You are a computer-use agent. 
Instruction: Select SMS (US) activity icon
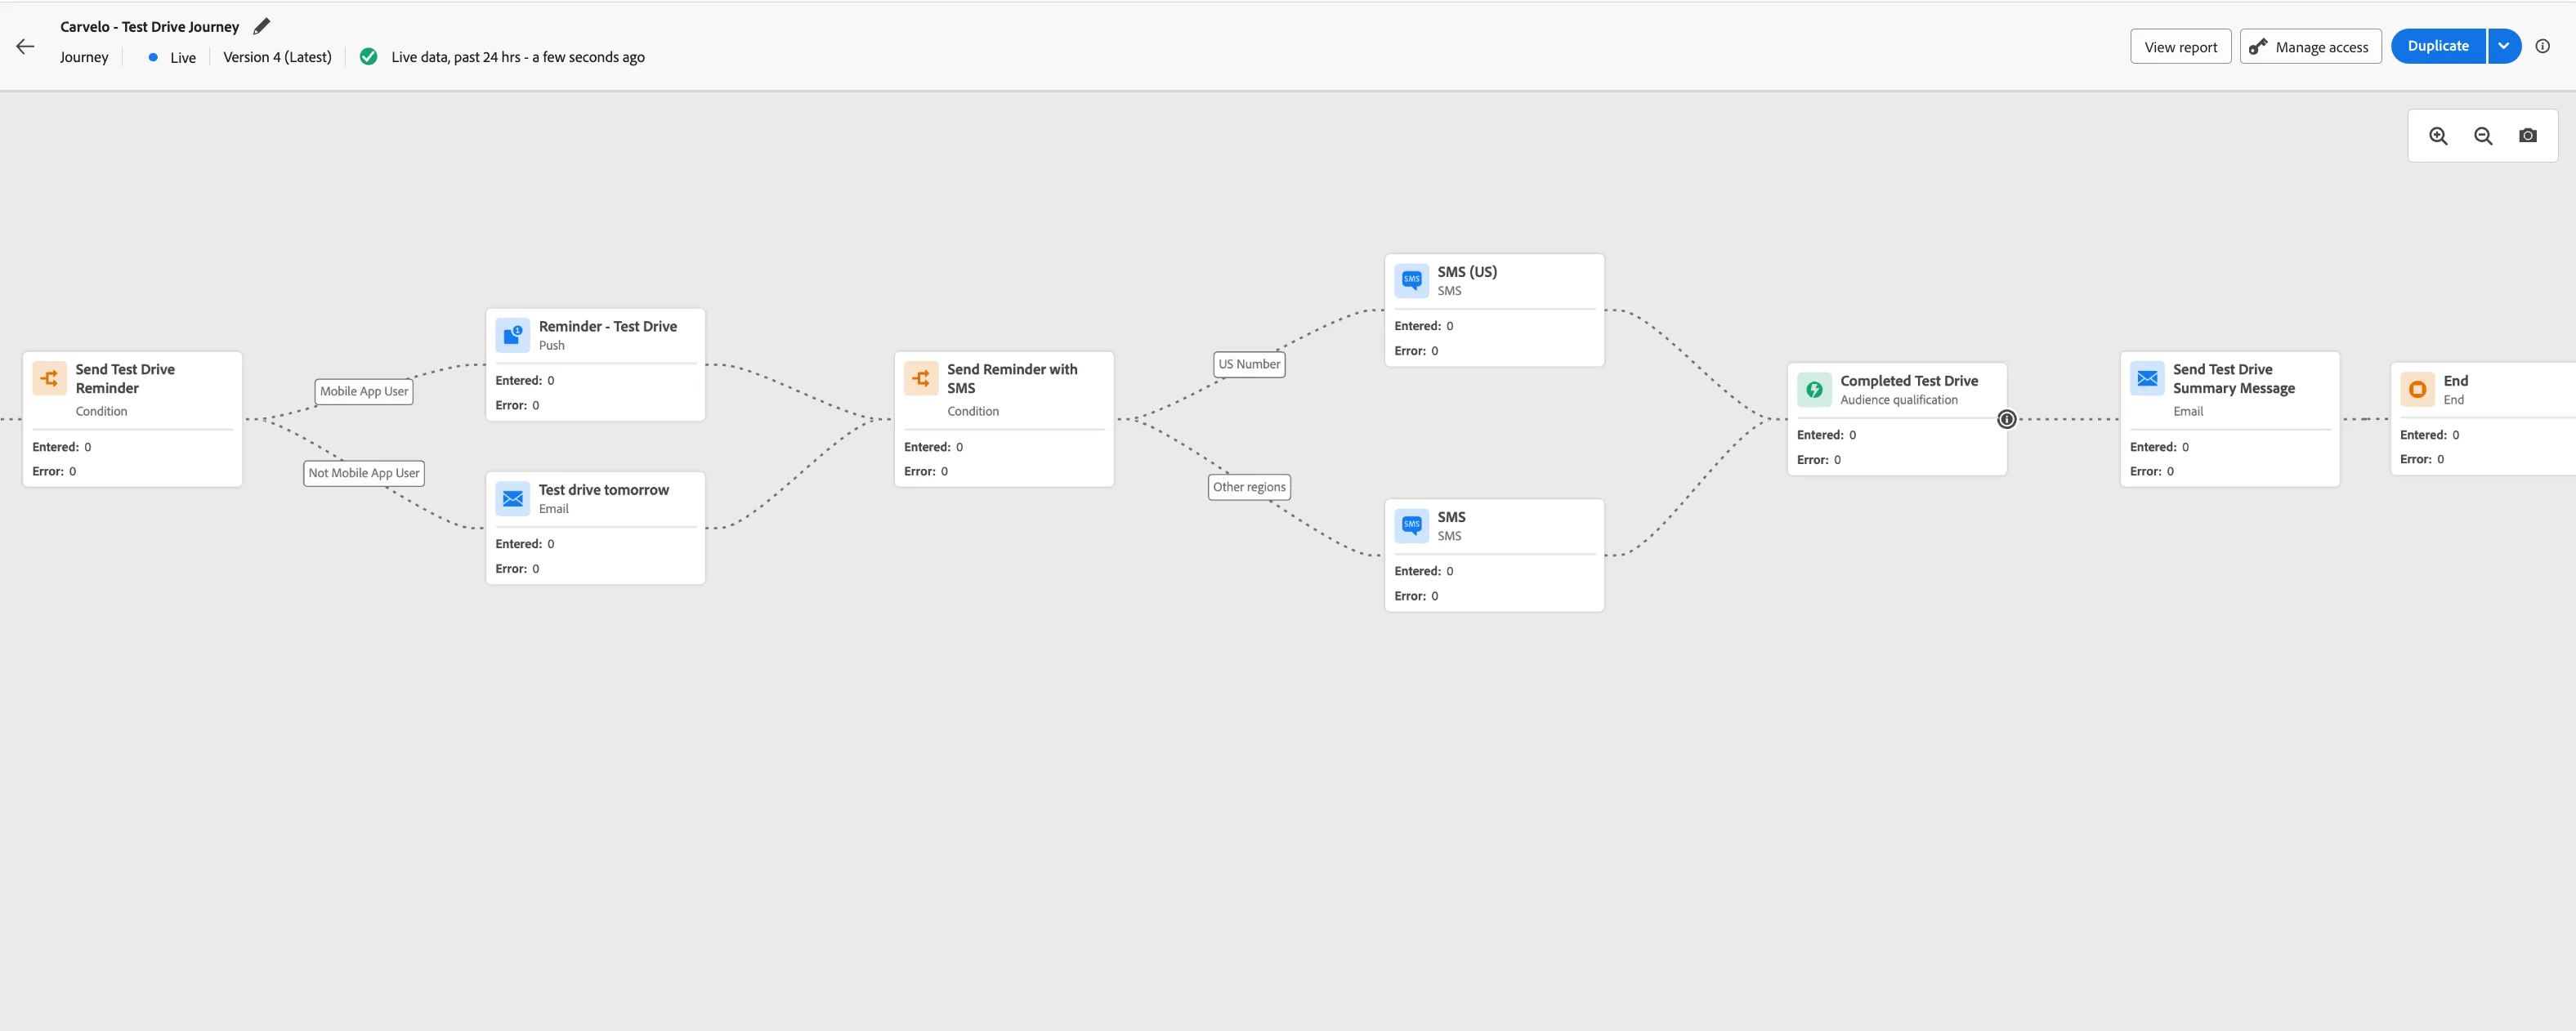tap(1412, 280)
